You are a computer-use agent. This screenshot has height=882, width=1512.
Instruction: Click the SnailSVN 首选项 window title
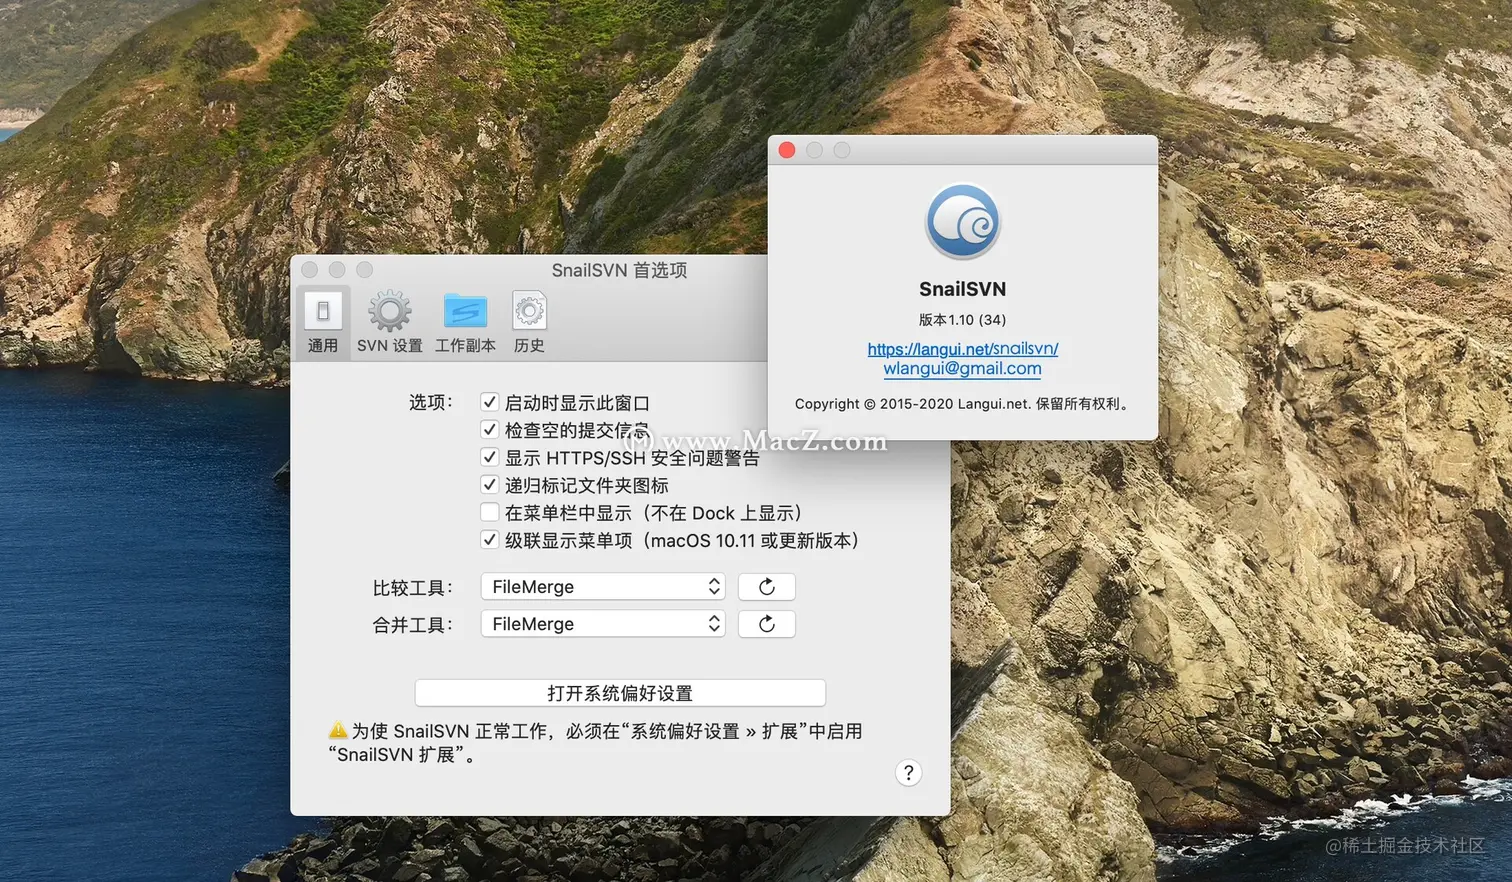(x=619, y=270)
